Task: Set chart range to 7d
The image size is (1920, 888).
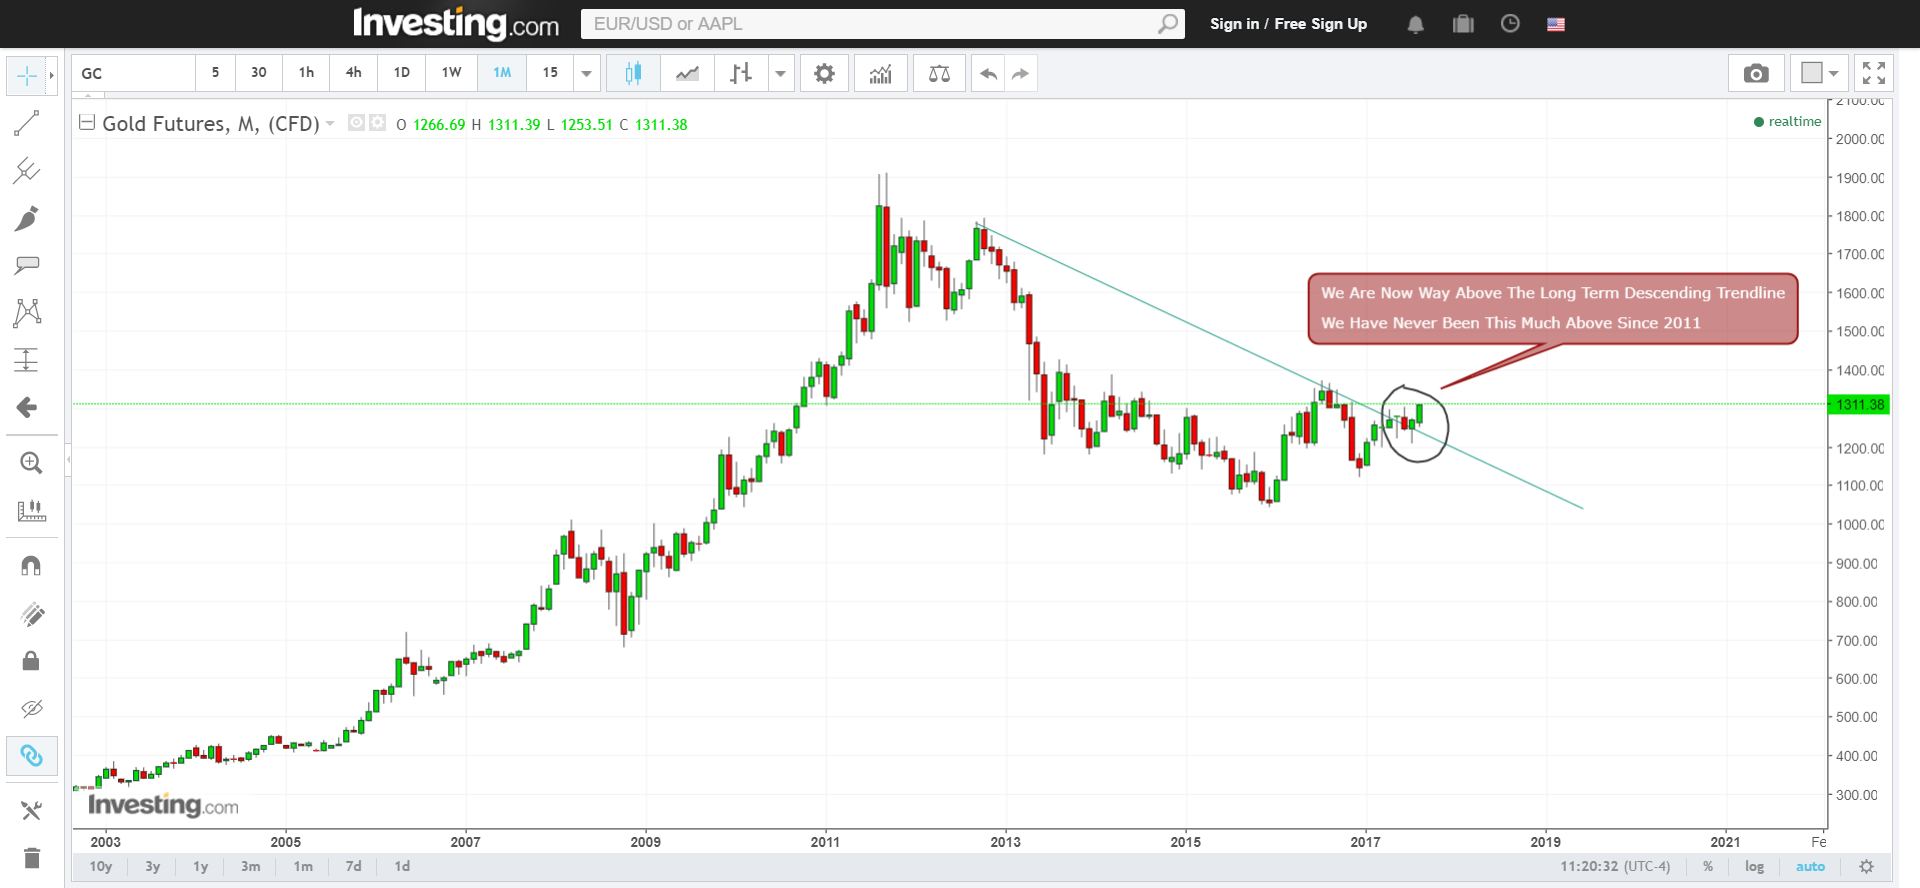Action: (353, 866)
